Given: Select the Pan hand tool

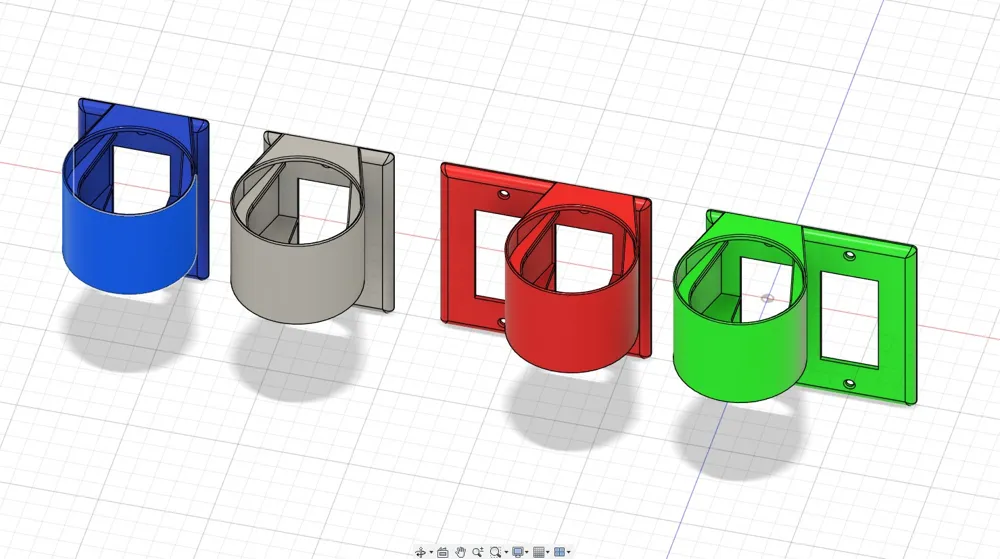Looking at the screenshot, I should click(x=460, y=552).
